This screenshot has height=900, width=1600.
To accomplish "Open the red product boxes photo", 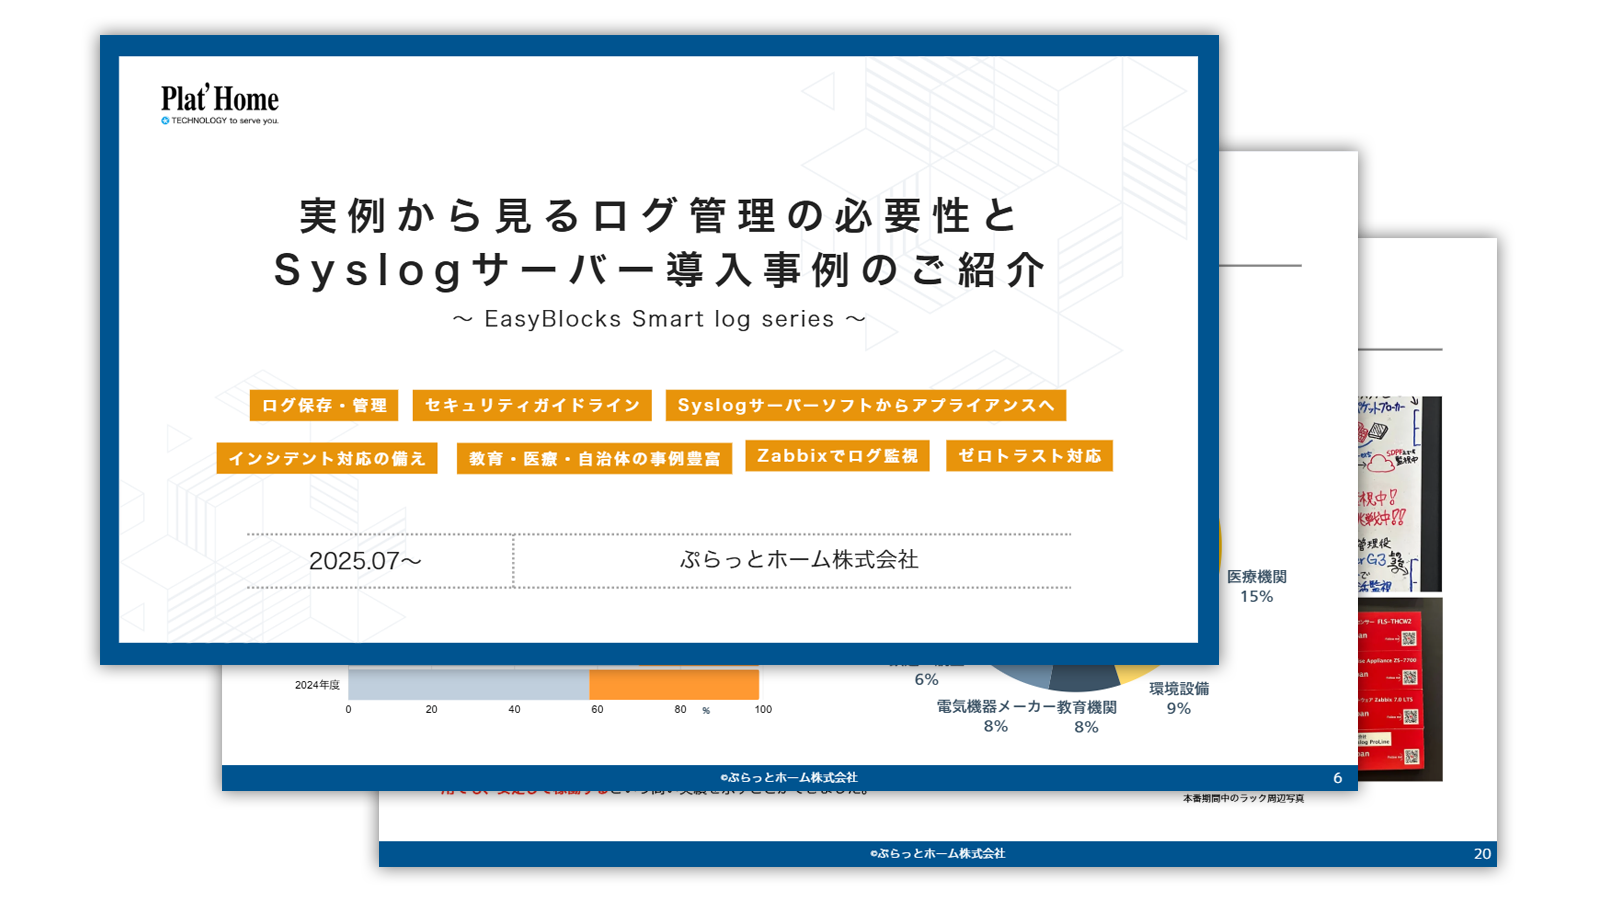I will pyautogui.click(x=1400, y=690).
